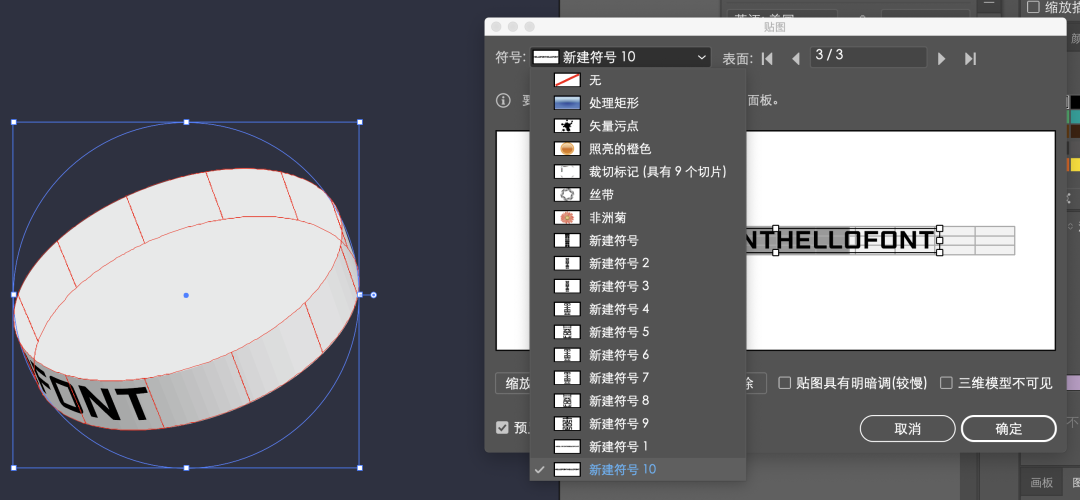
Task: Pick the 照亮的橙色 symbol
Action: pos(620,148)
